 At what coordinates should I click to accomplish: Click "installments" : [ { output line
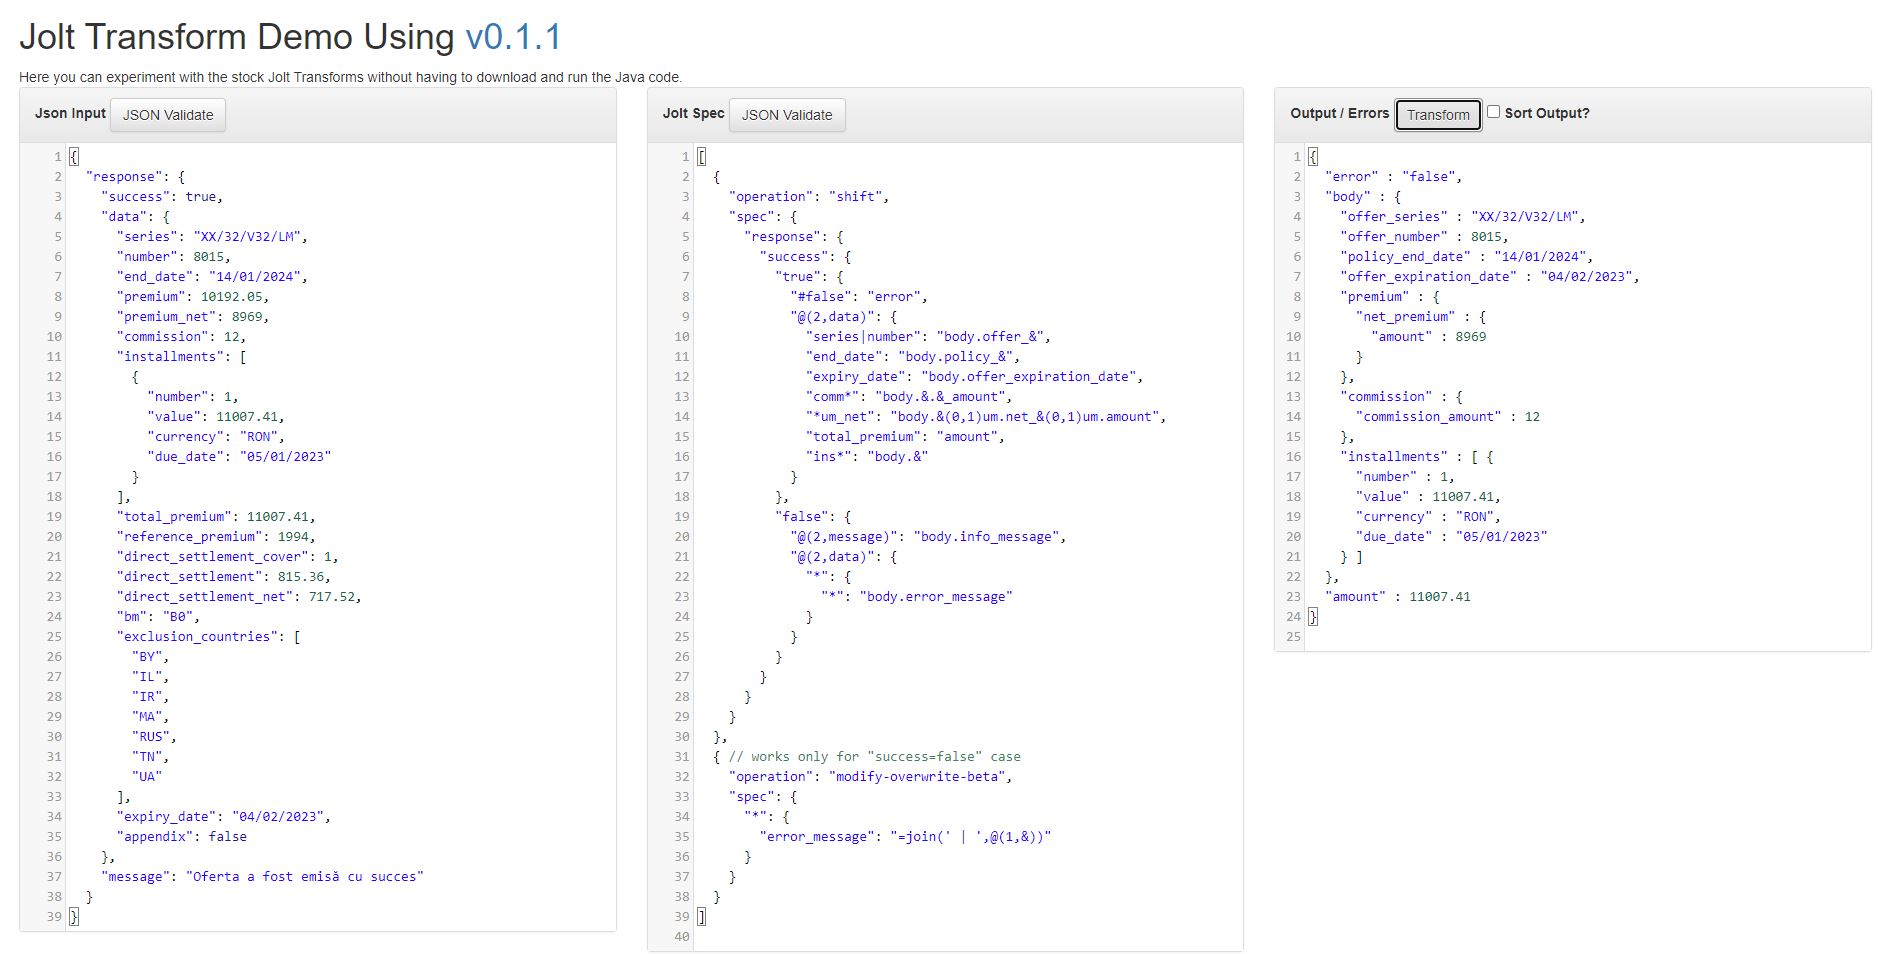(1417, 457)
